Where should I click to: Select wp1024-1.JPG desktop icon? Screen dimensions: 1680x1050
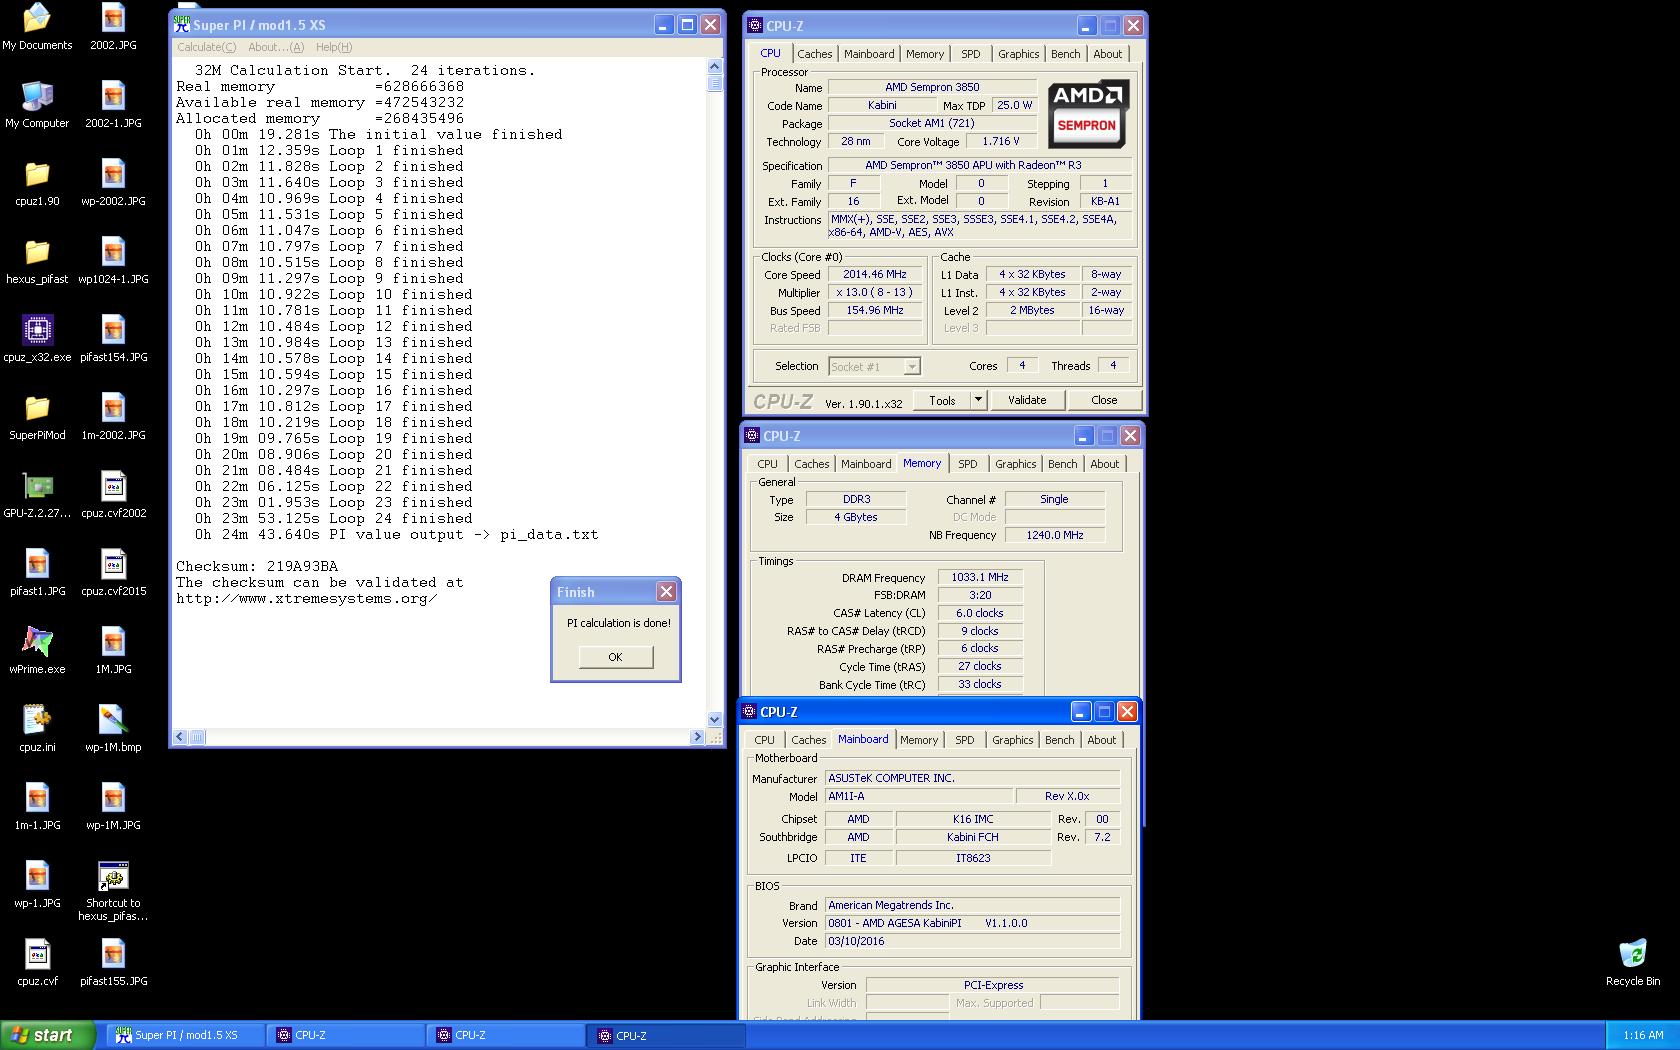pos(113,261)
